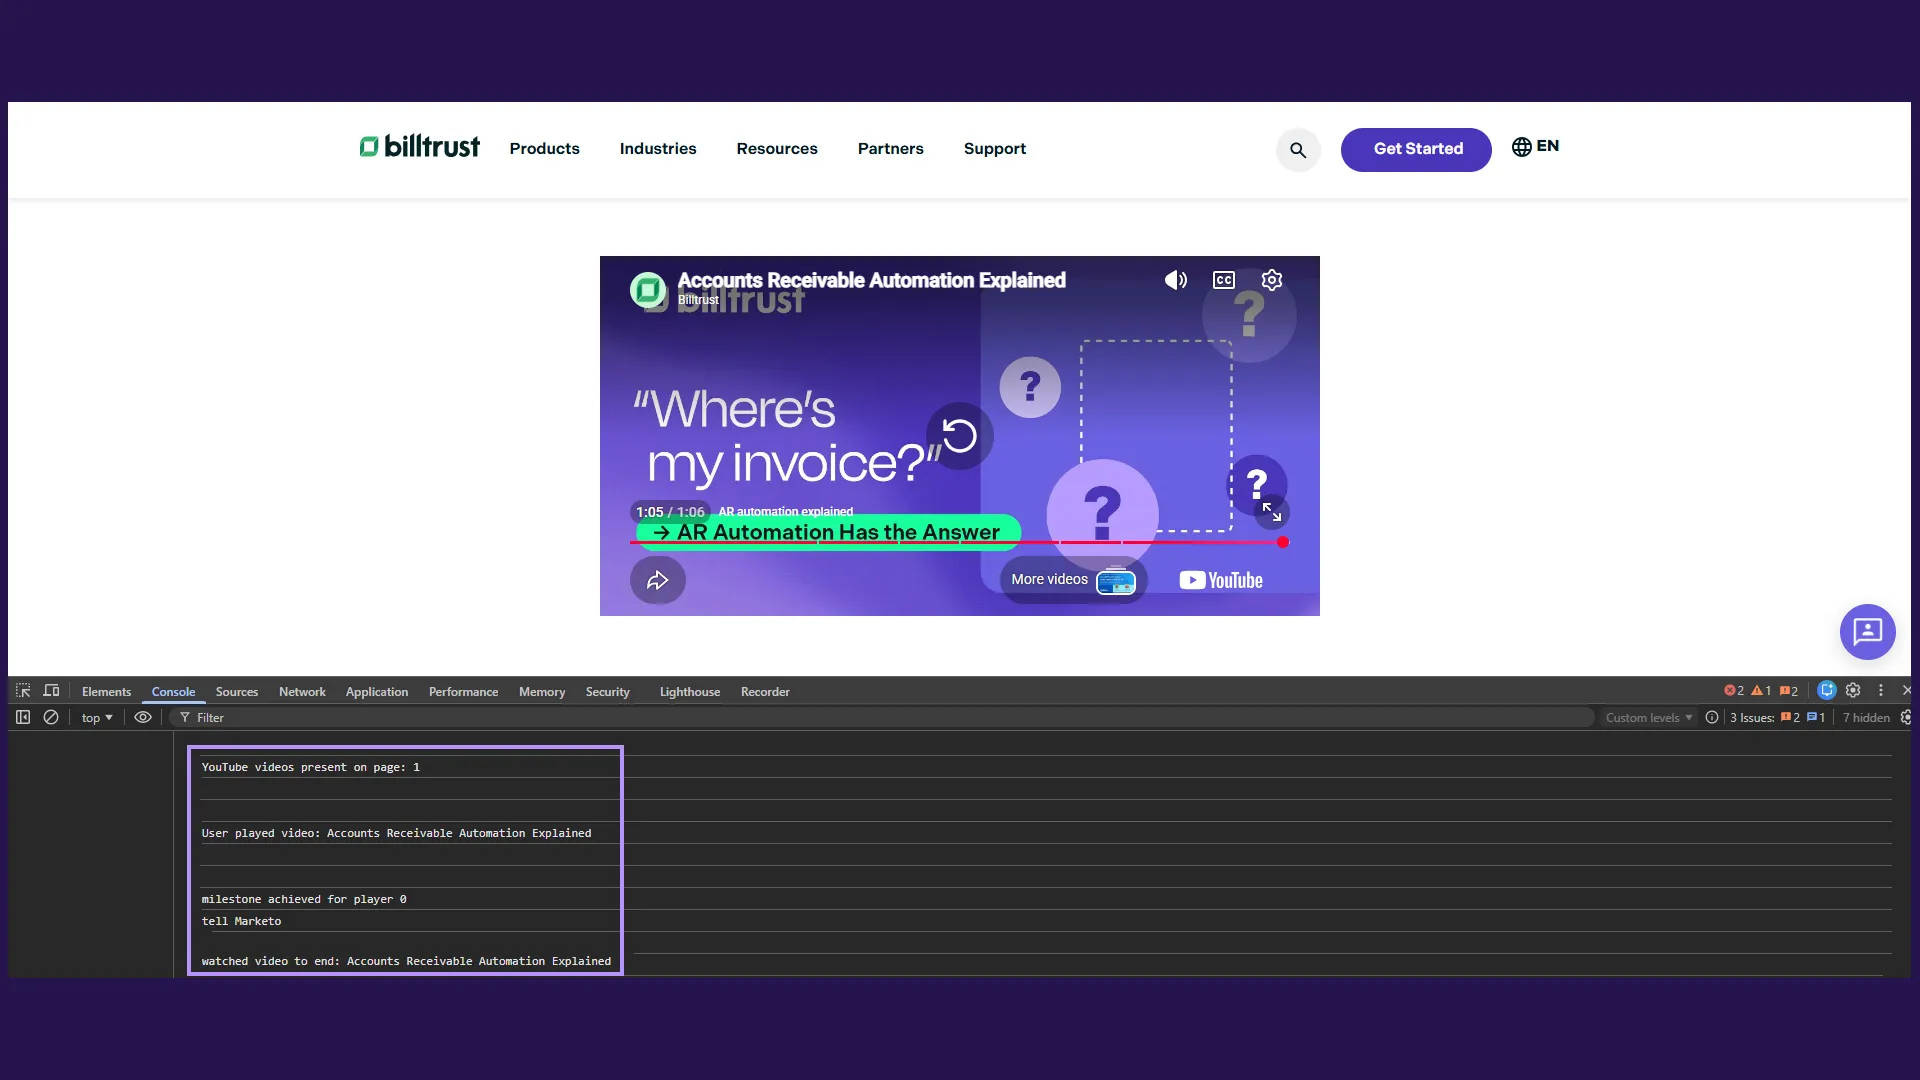Screen dimensions: 1920x1080
Task: Click the red video progress bar handle
Action: (1283, 542)
